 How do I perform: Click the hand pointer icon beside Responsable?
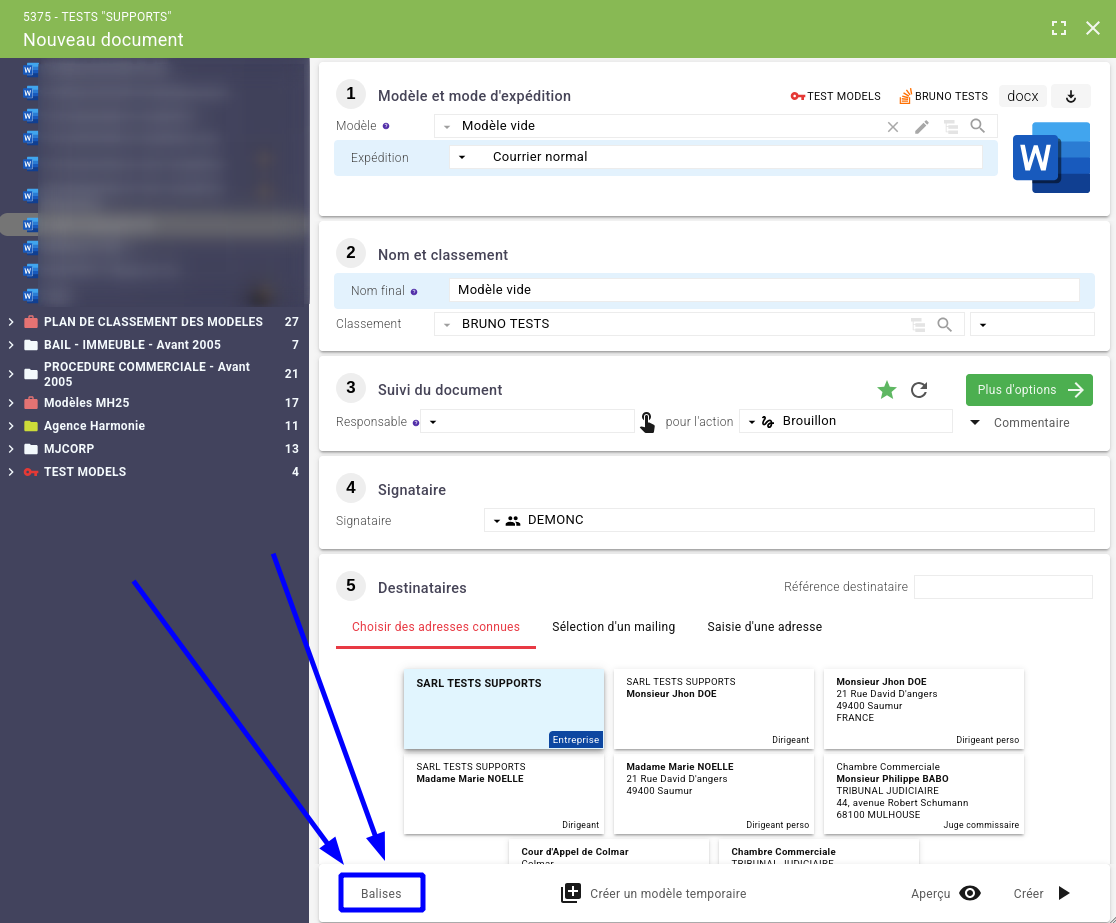coord(647,422)
